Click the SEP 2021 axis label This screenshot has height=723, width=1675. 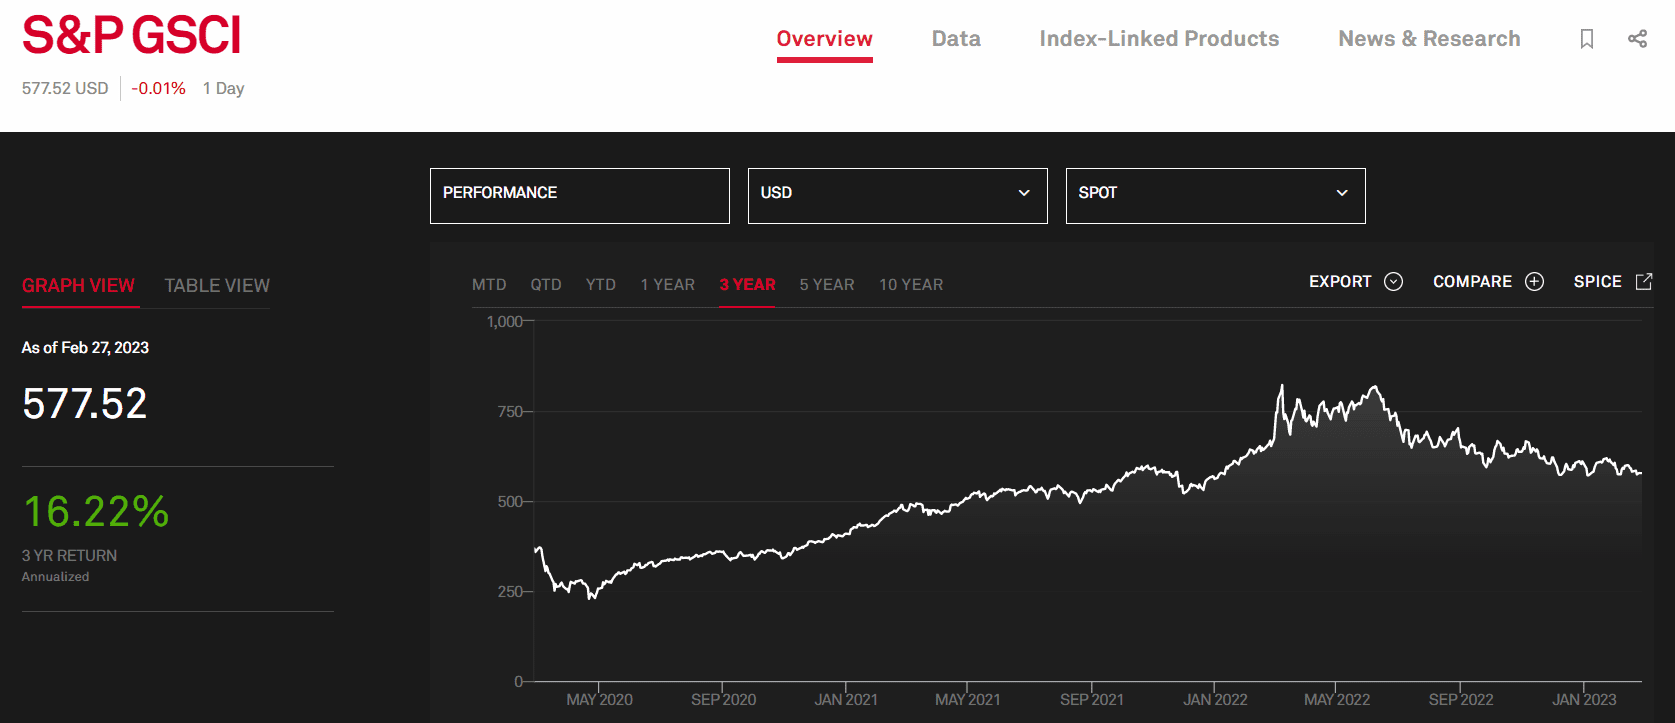pos(1092,700)
